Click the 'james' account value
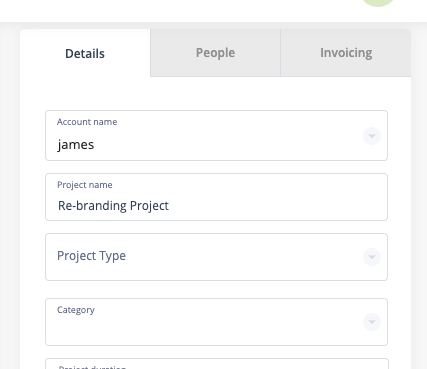Image resolution: width=427 pixels, height=369 pixels. 76,145
